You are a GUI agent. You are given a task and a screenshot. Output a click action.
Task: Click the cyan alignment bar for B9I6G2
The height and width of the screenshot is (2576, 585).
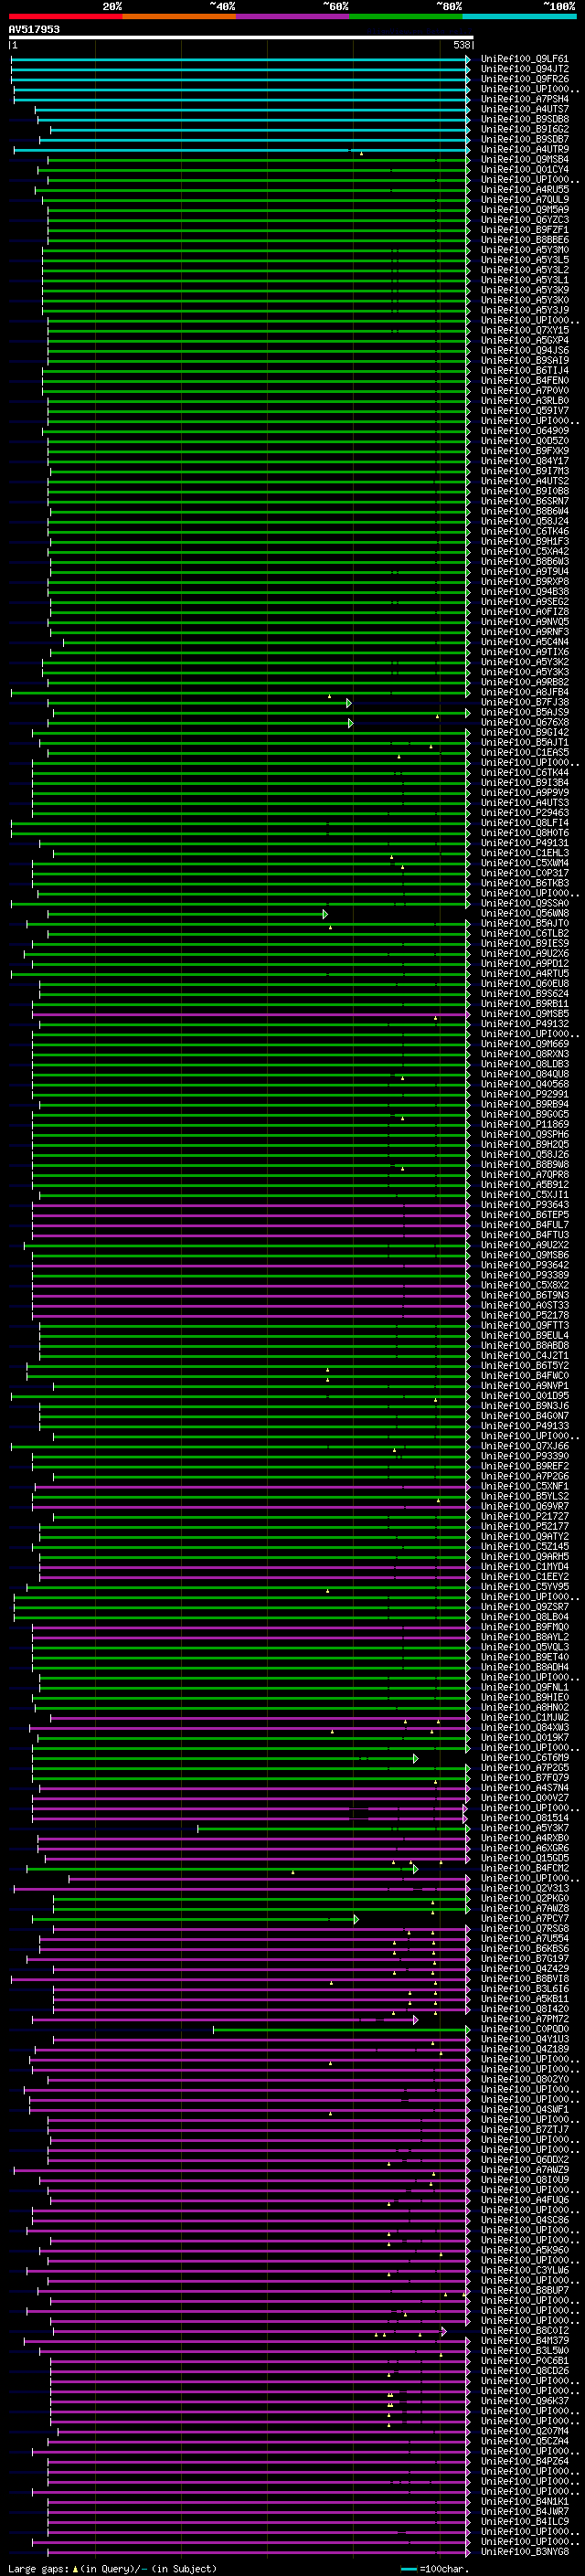pos(260,130)
